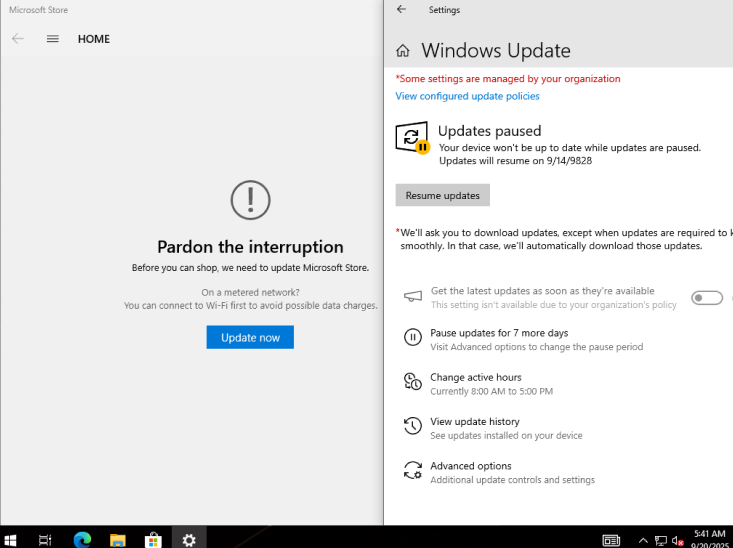Open the Windows Start menu
The height and width of the screenshot is (548, 733).
(10, 540)
